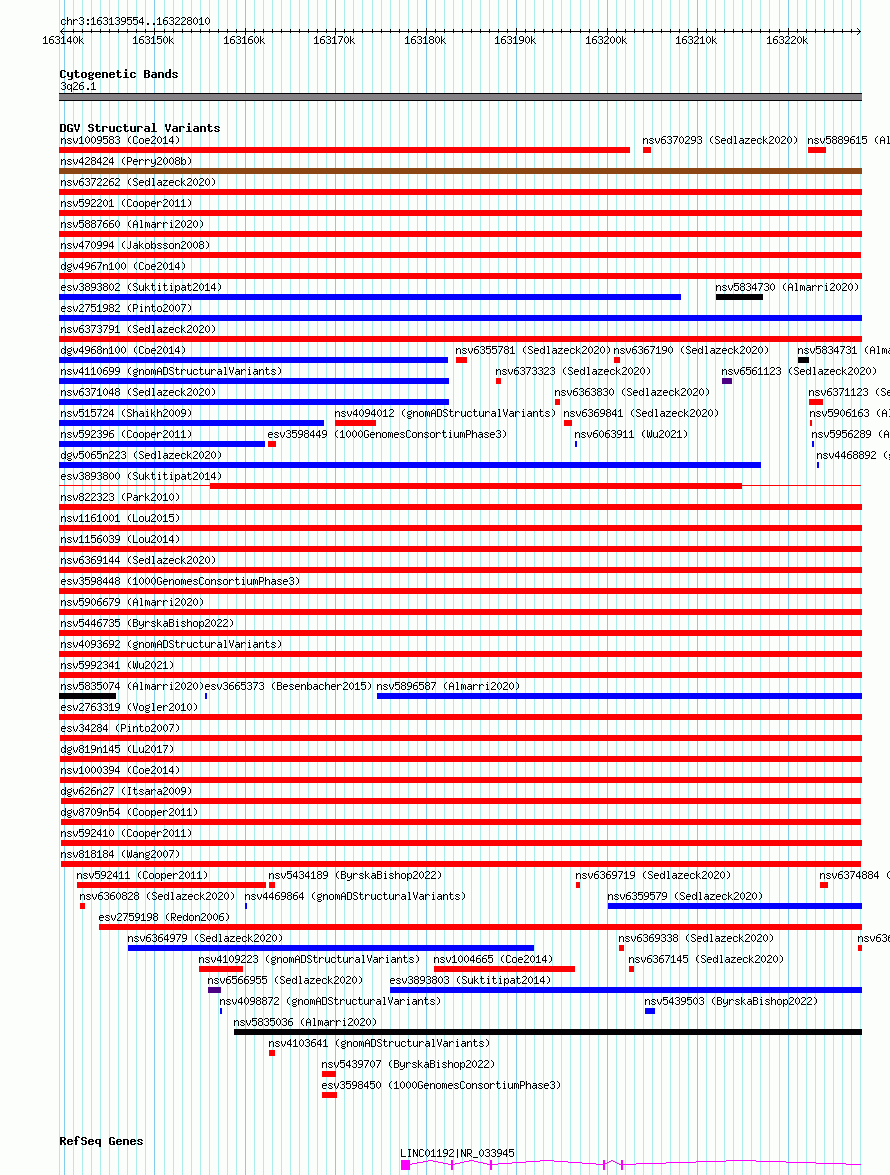Select esv2763319 (Vogler2010) label
This screenshot has height=1175, width=890.
(x=129, y=707)
